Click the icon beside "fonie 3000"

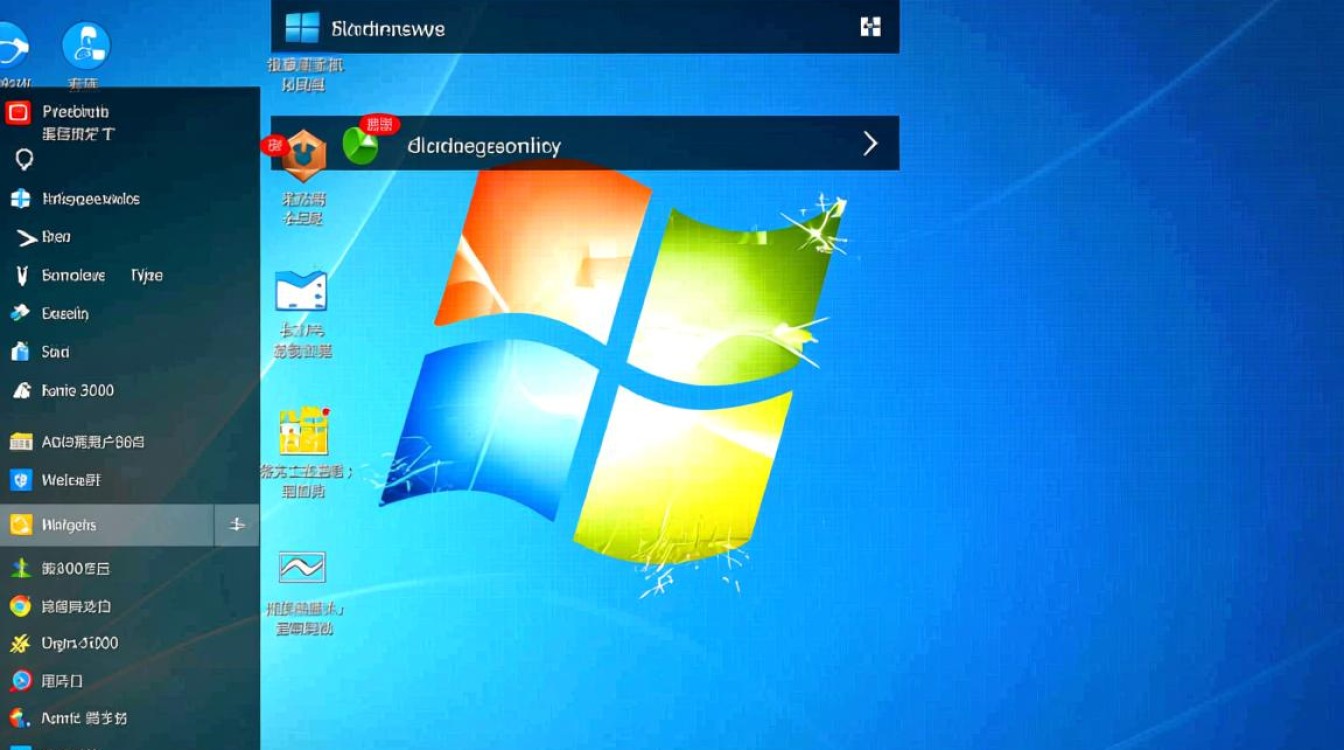pos(21,390)
